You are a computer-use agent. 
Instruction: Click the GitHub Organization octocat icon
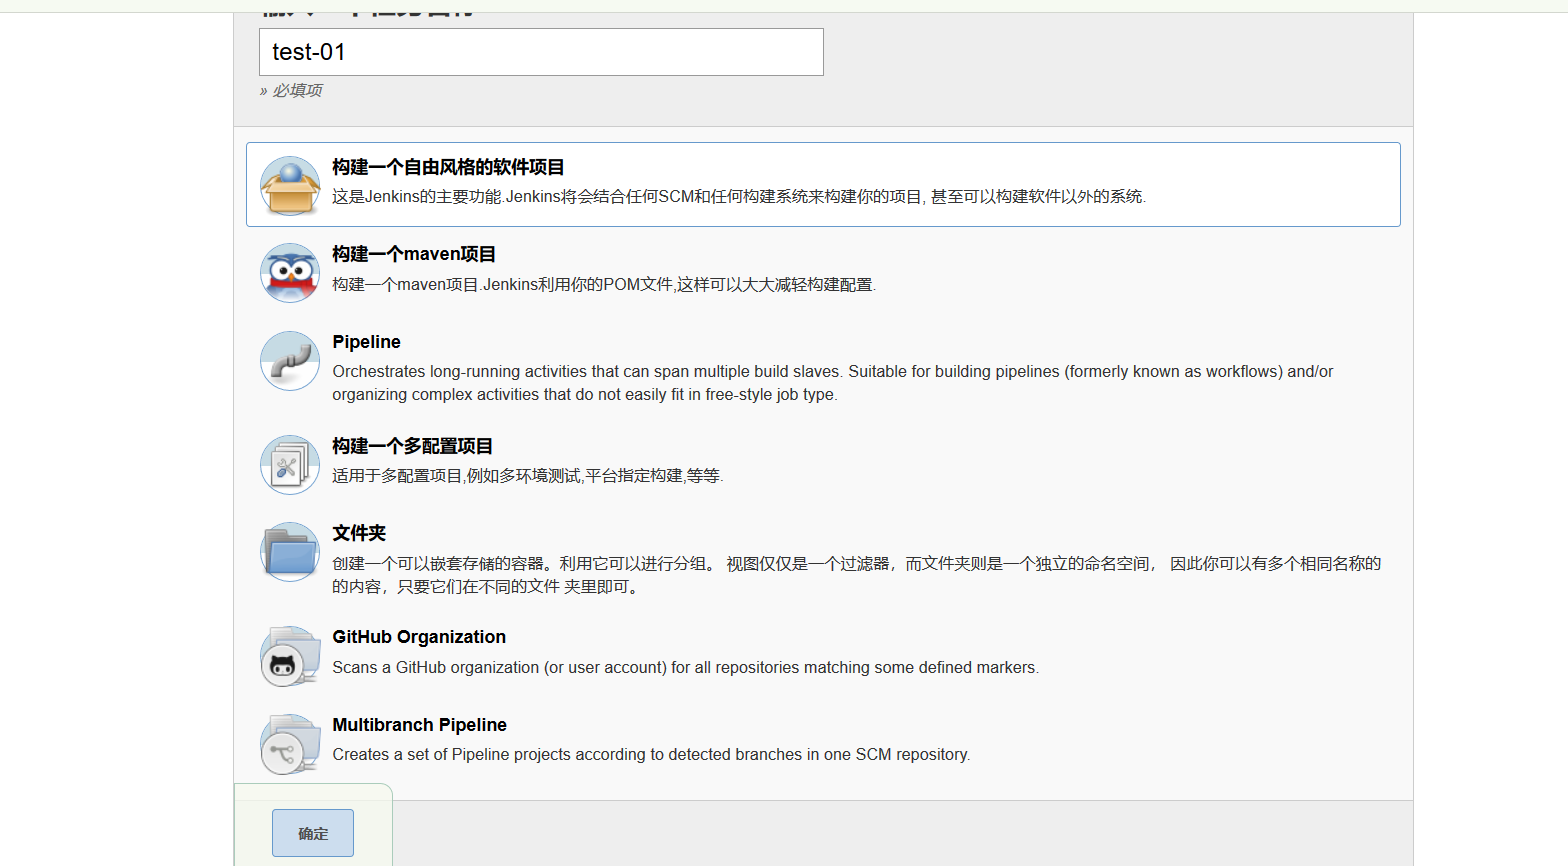(290, 656)
